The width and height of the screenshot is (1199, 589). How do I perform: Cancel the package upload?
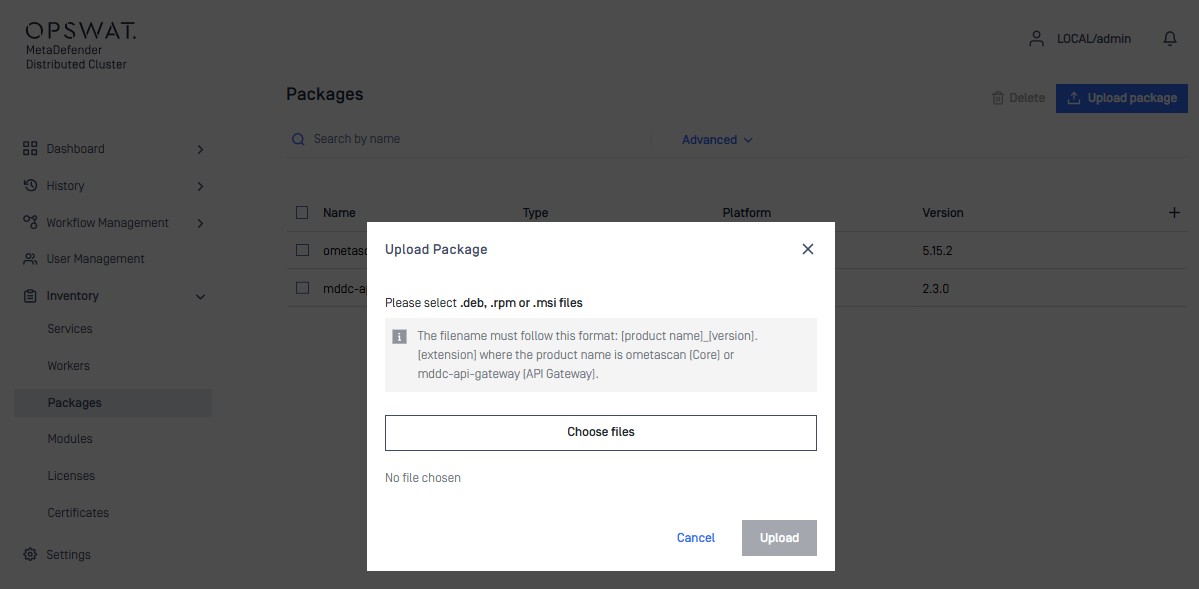pyautogui.click(x=695, y=538)
